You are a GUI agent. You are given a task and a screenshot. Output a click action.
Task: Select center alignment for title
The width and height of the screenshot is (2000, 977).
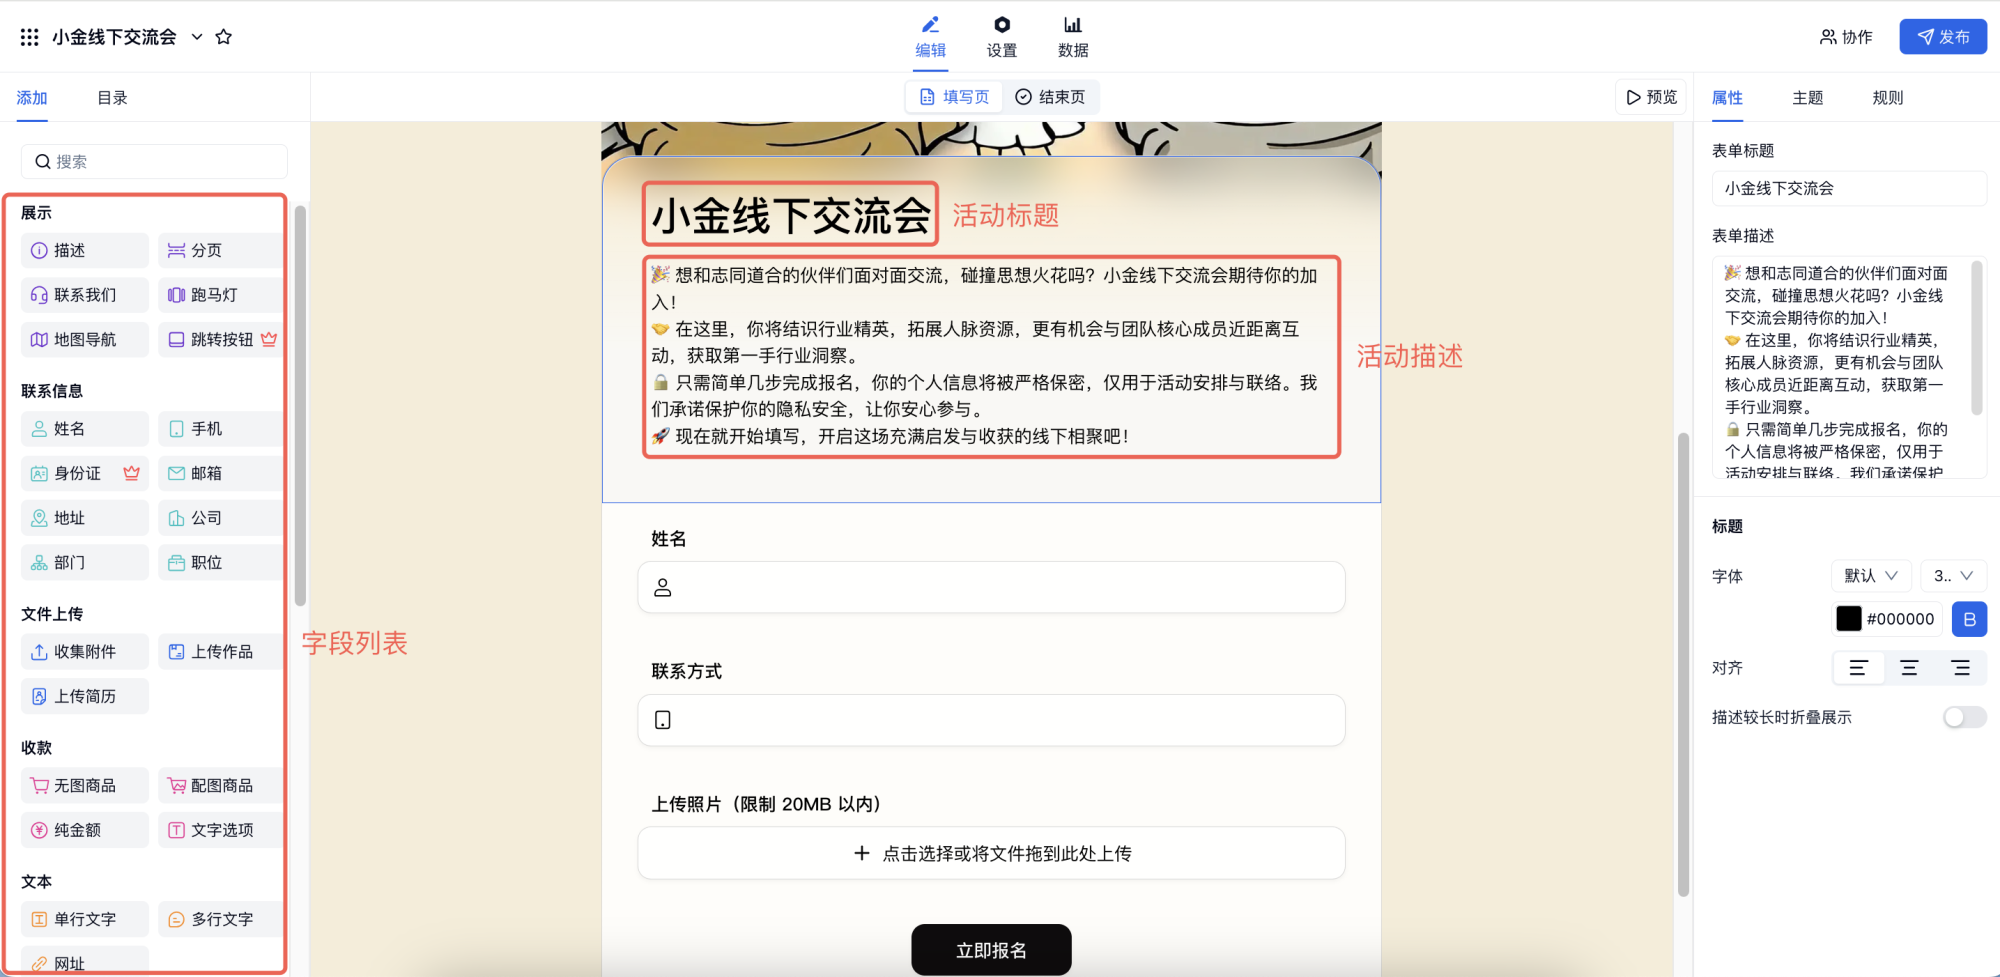(x=1909, y=668)
